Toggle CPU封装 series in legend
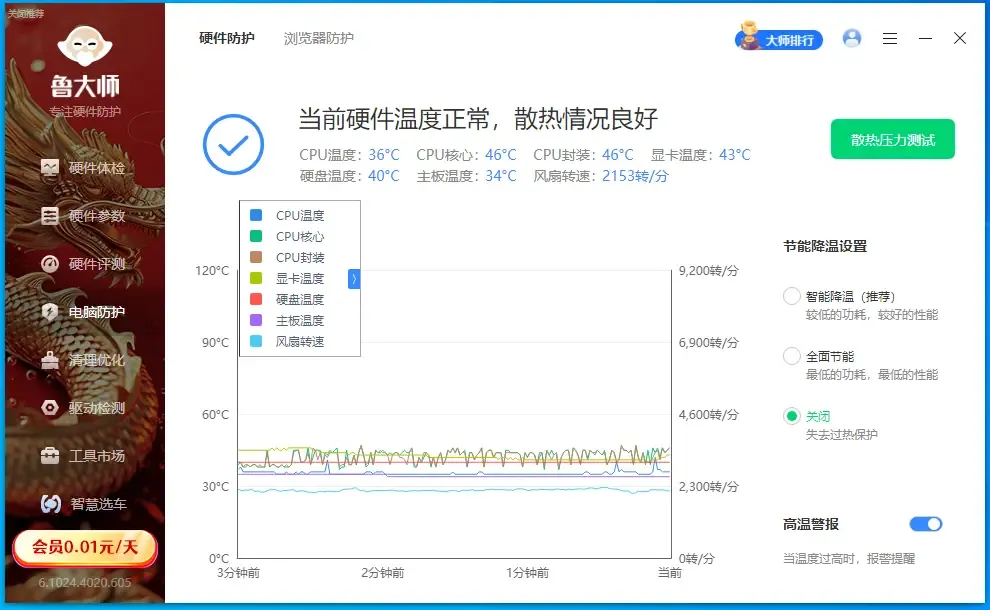The height and width of the screenshot is (610, 990). click(300, 258)
